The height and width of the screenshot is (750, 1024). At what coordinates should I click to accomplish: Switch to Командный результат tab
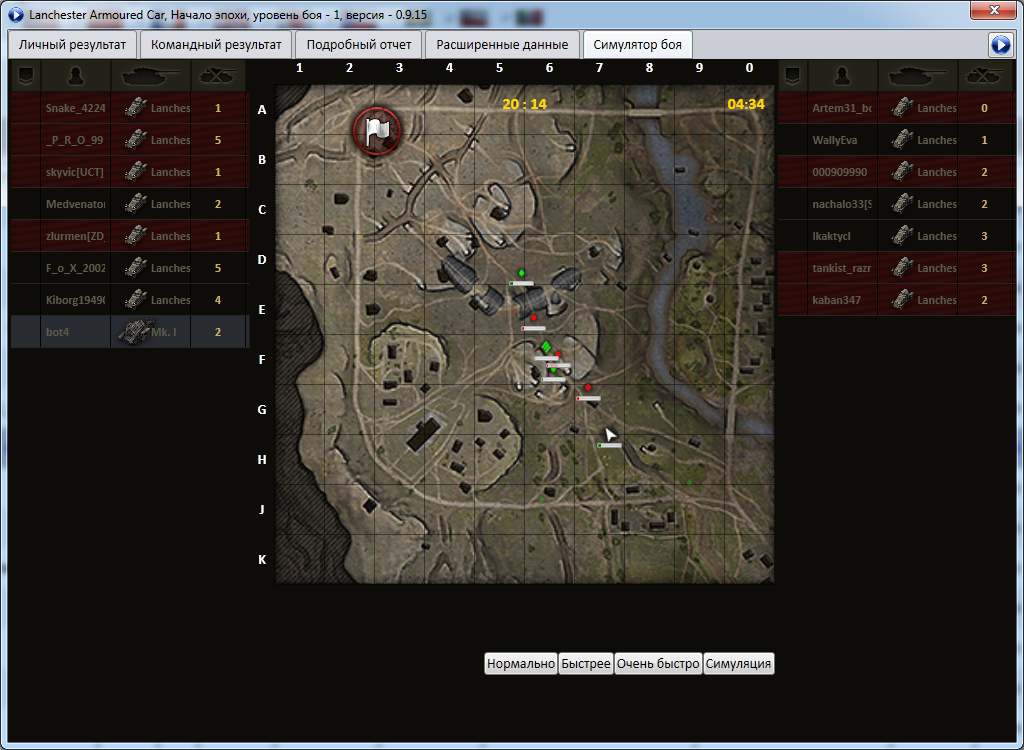point(216,45)
